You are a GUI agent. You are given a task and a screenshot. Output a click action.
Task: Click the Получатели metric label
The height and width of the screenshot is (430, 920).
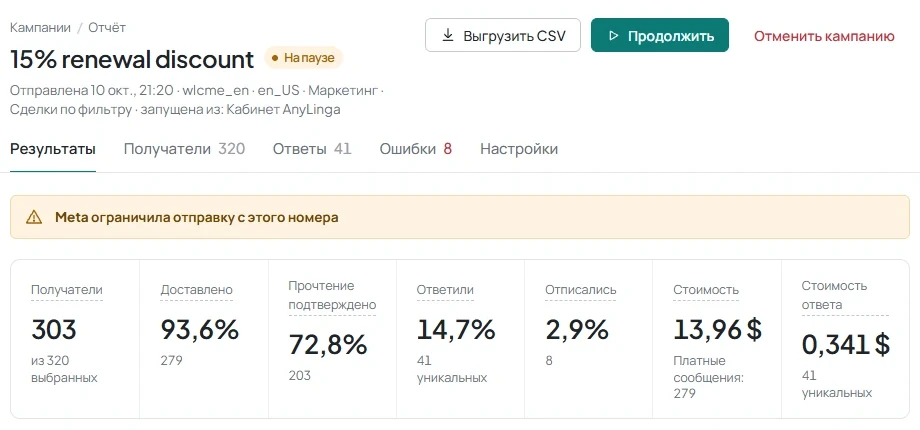pos(67,290)
